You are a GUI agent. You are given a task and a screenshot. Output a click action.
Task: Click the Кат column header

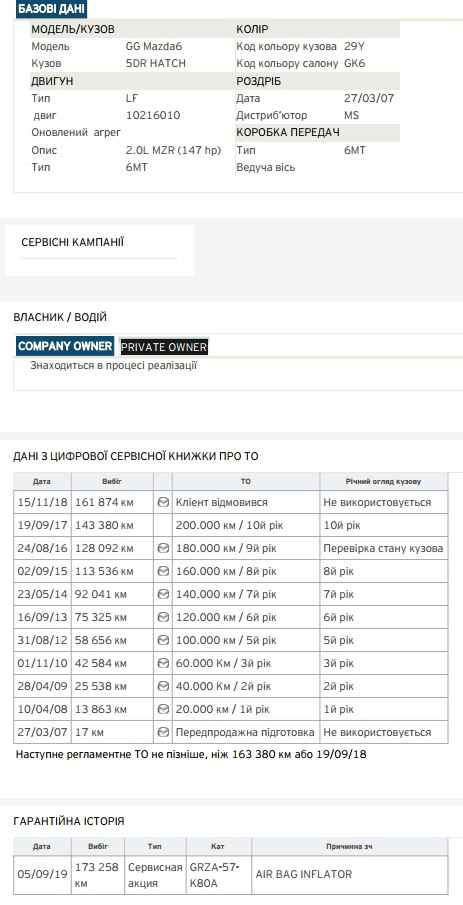tap(218, 847)
